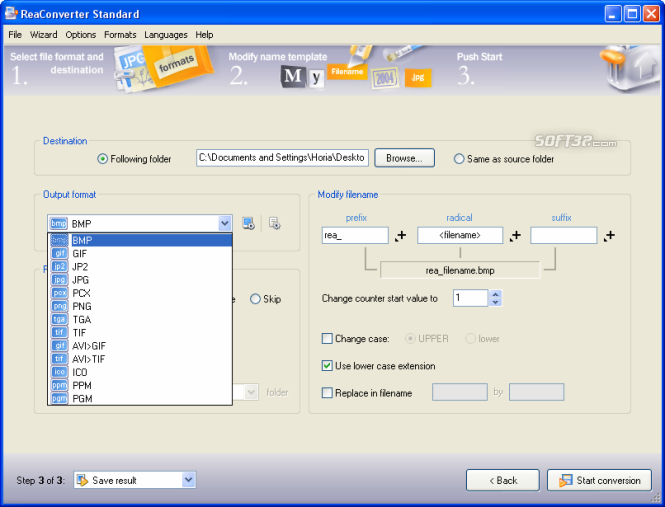Viewport: 665px width, 507px height.
Task: Click the plus icon after the prefix field
Action: pyautogui.click(x=400, y=235)
